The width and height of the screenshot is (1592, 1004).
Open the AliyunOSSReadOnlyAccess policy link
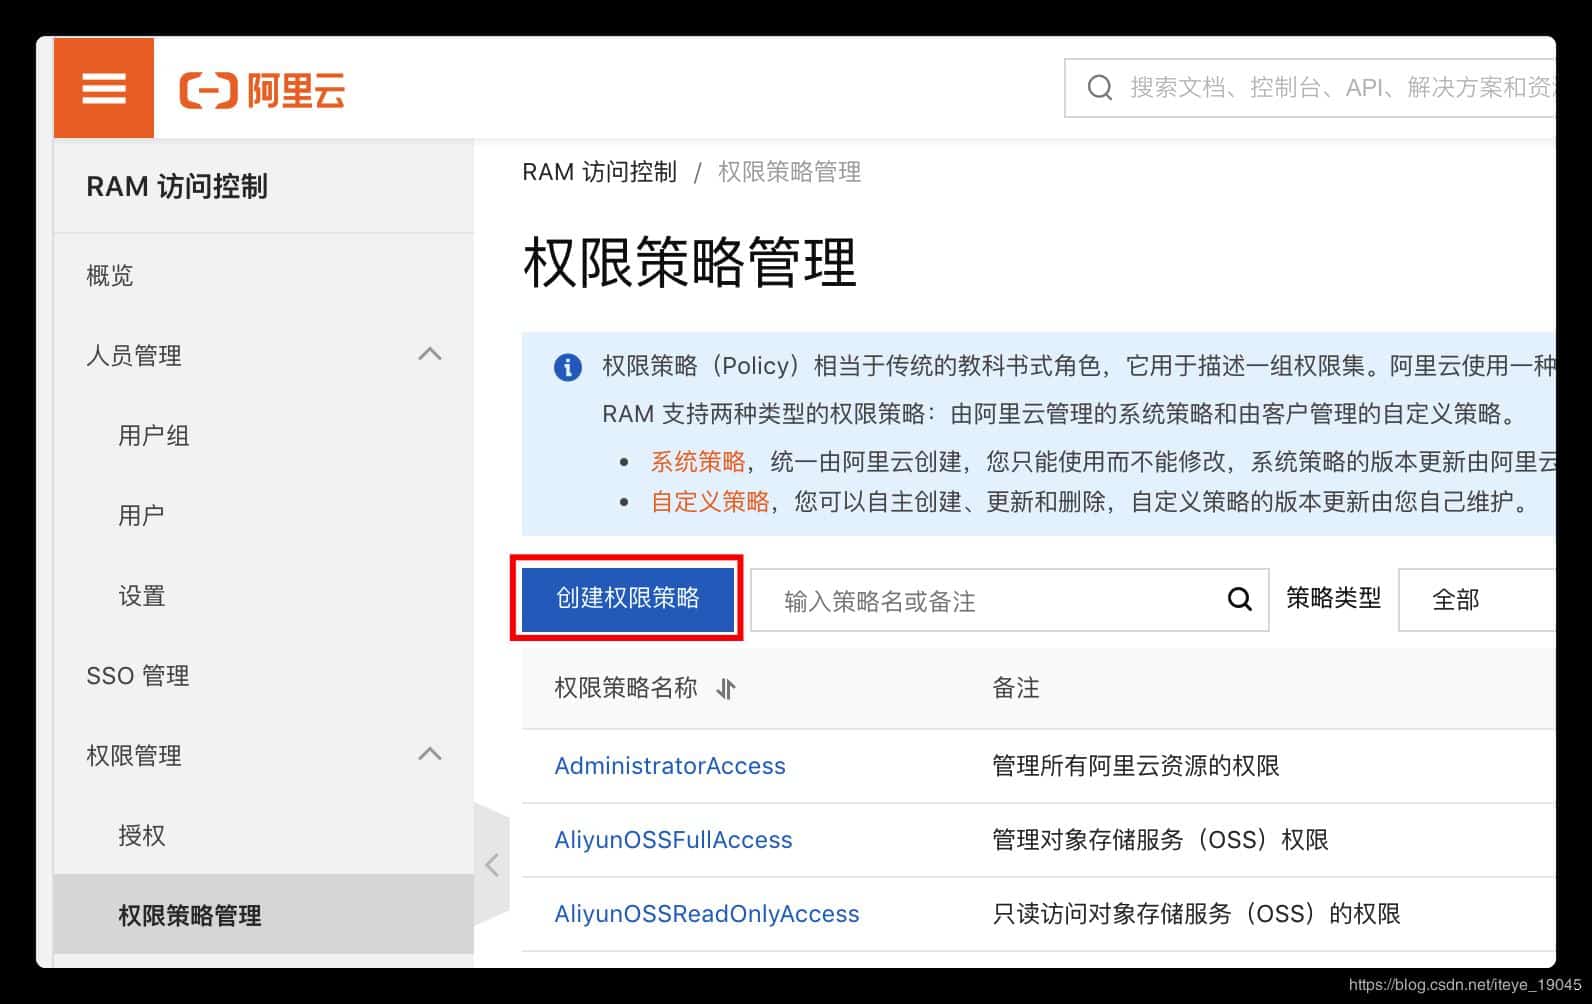[706, 914]
